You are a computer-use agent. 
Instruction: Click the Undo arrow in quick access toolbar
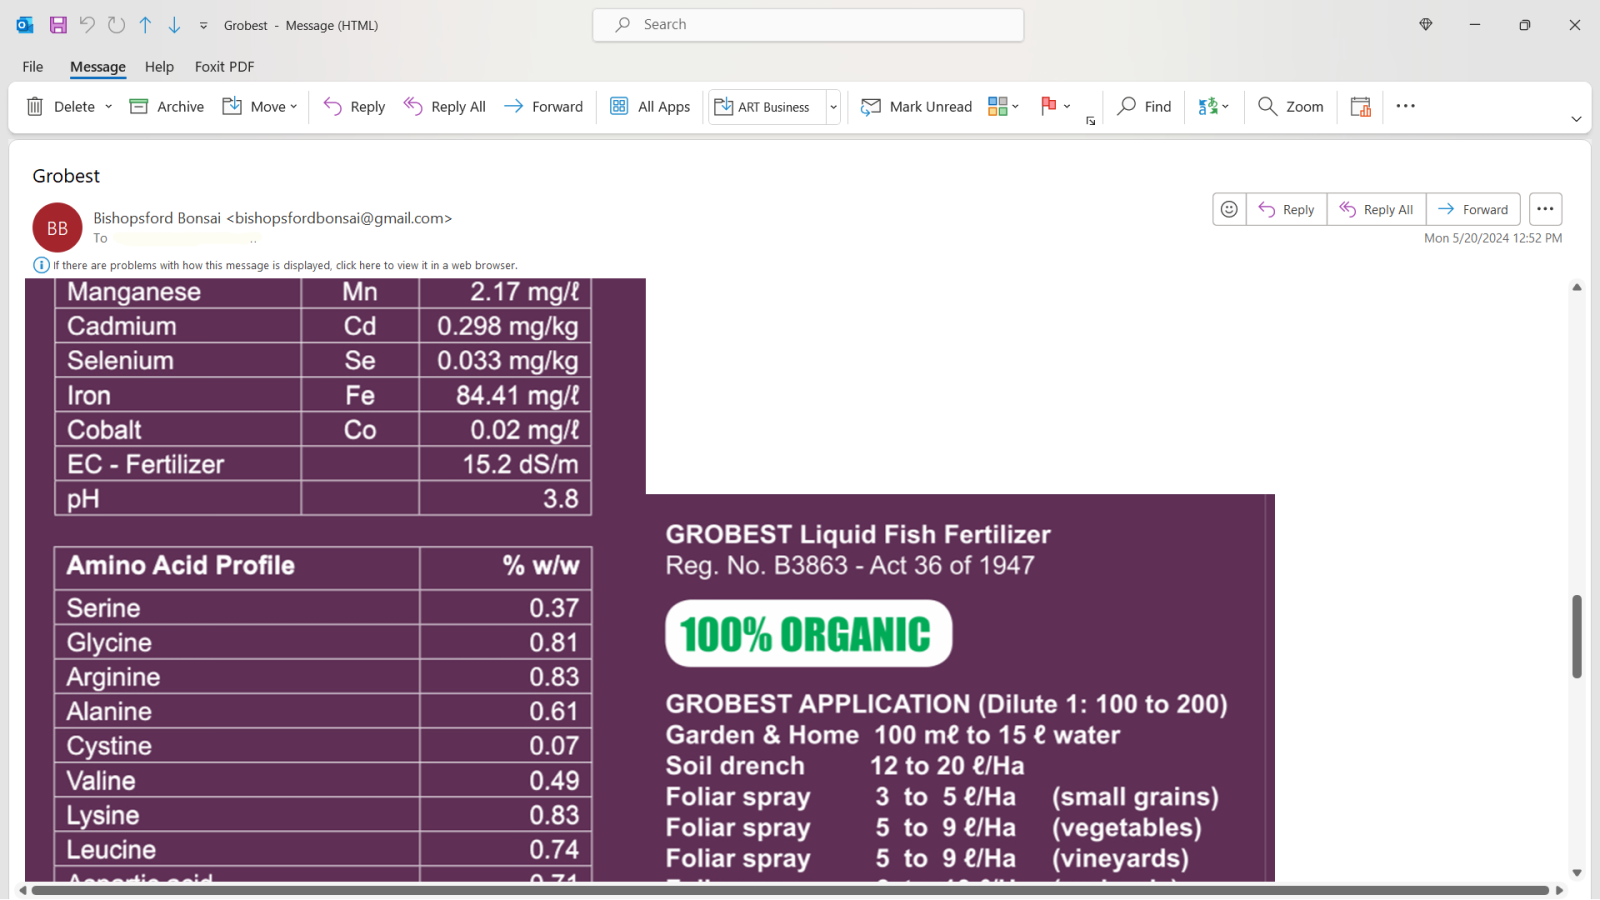pos(87,25)
